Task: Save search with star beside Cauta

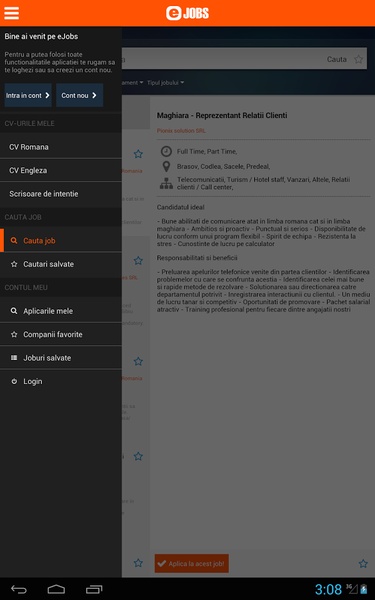Action: click(x=359, y=59)
